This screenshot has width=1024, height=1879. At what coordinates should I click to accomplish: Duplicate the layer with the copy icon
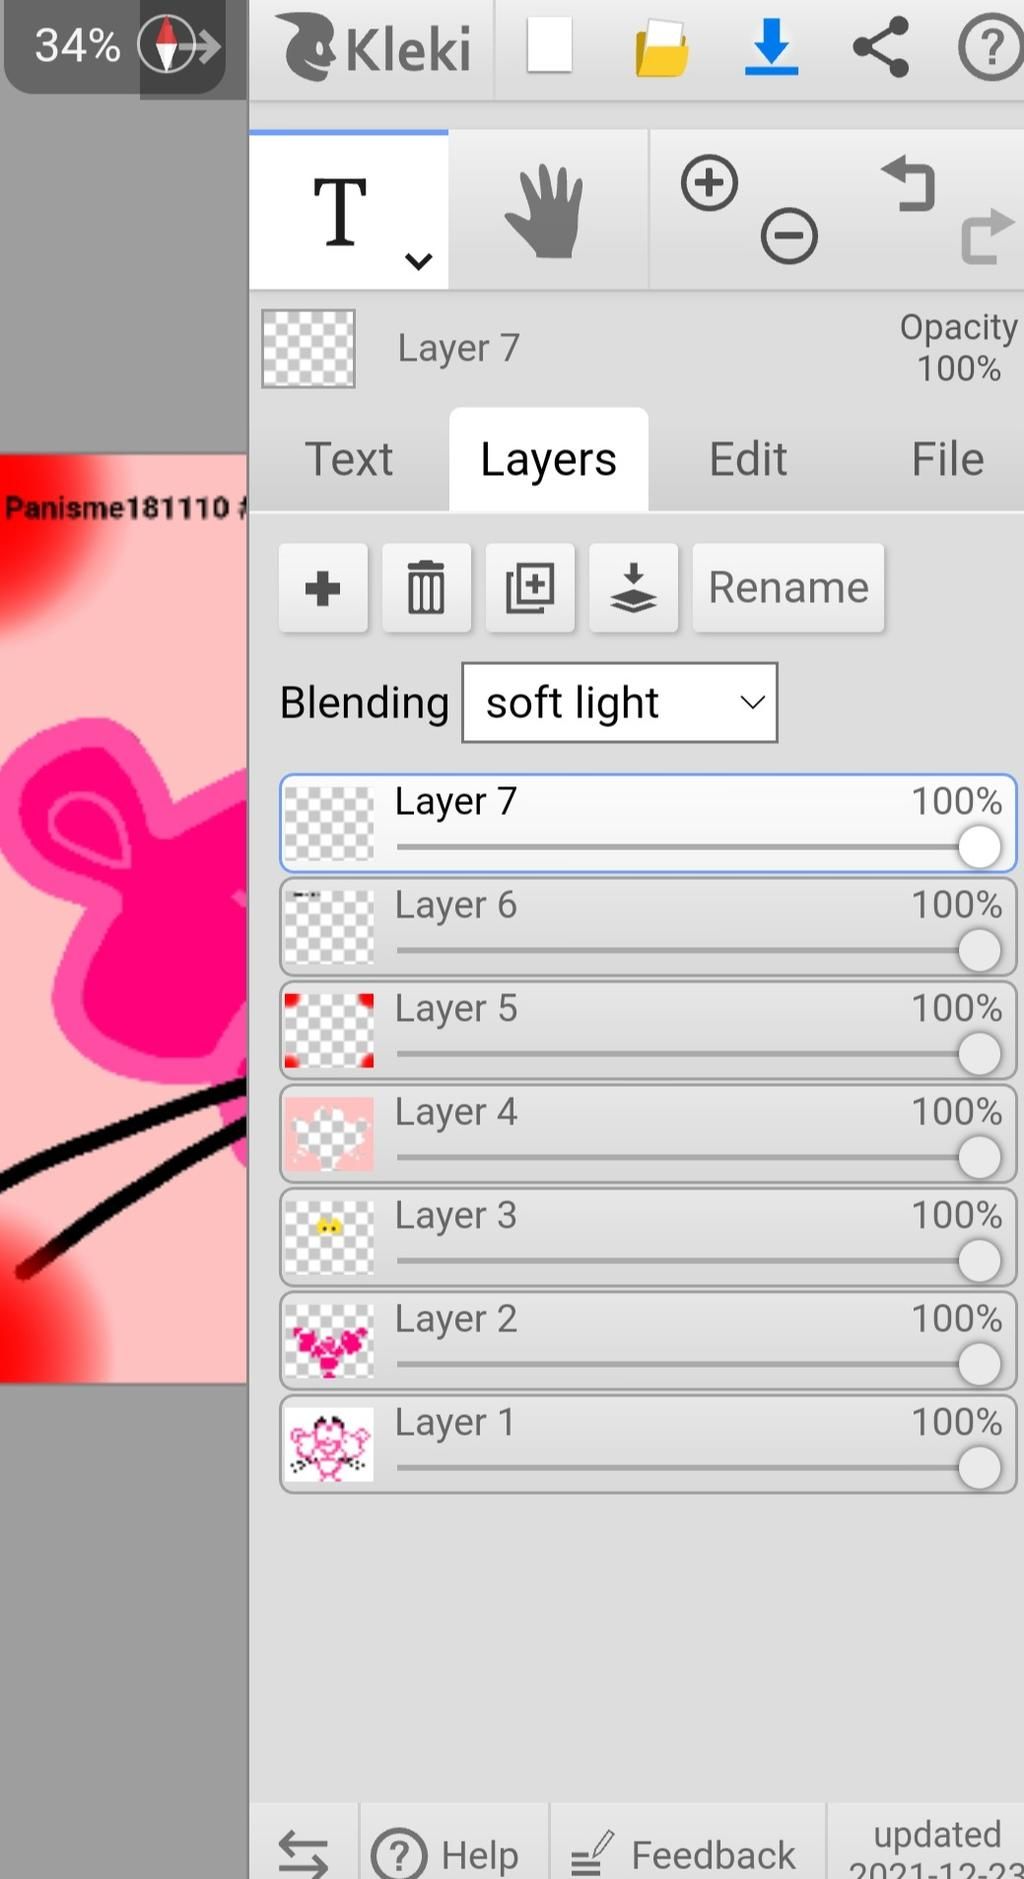(530, 588)
